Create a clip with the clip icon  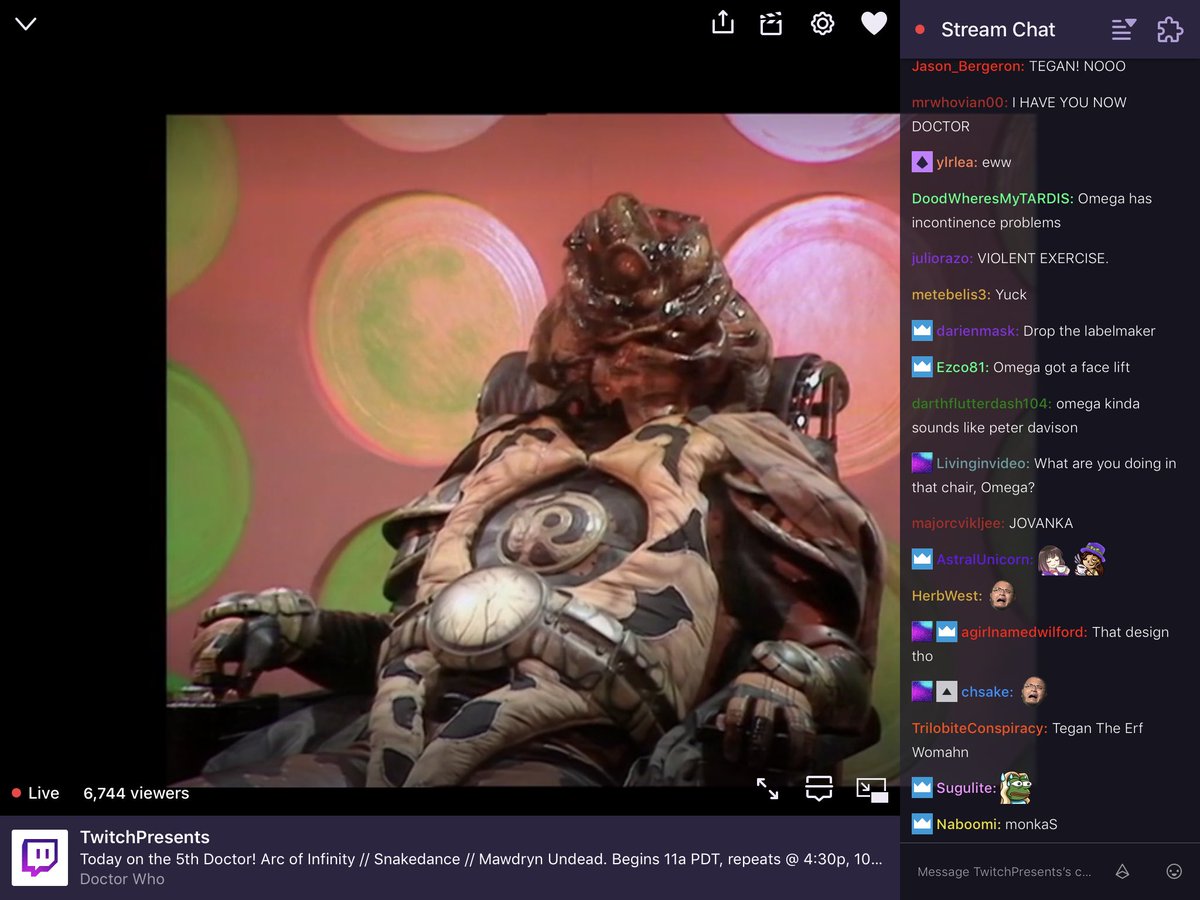(x=770, y=23)
